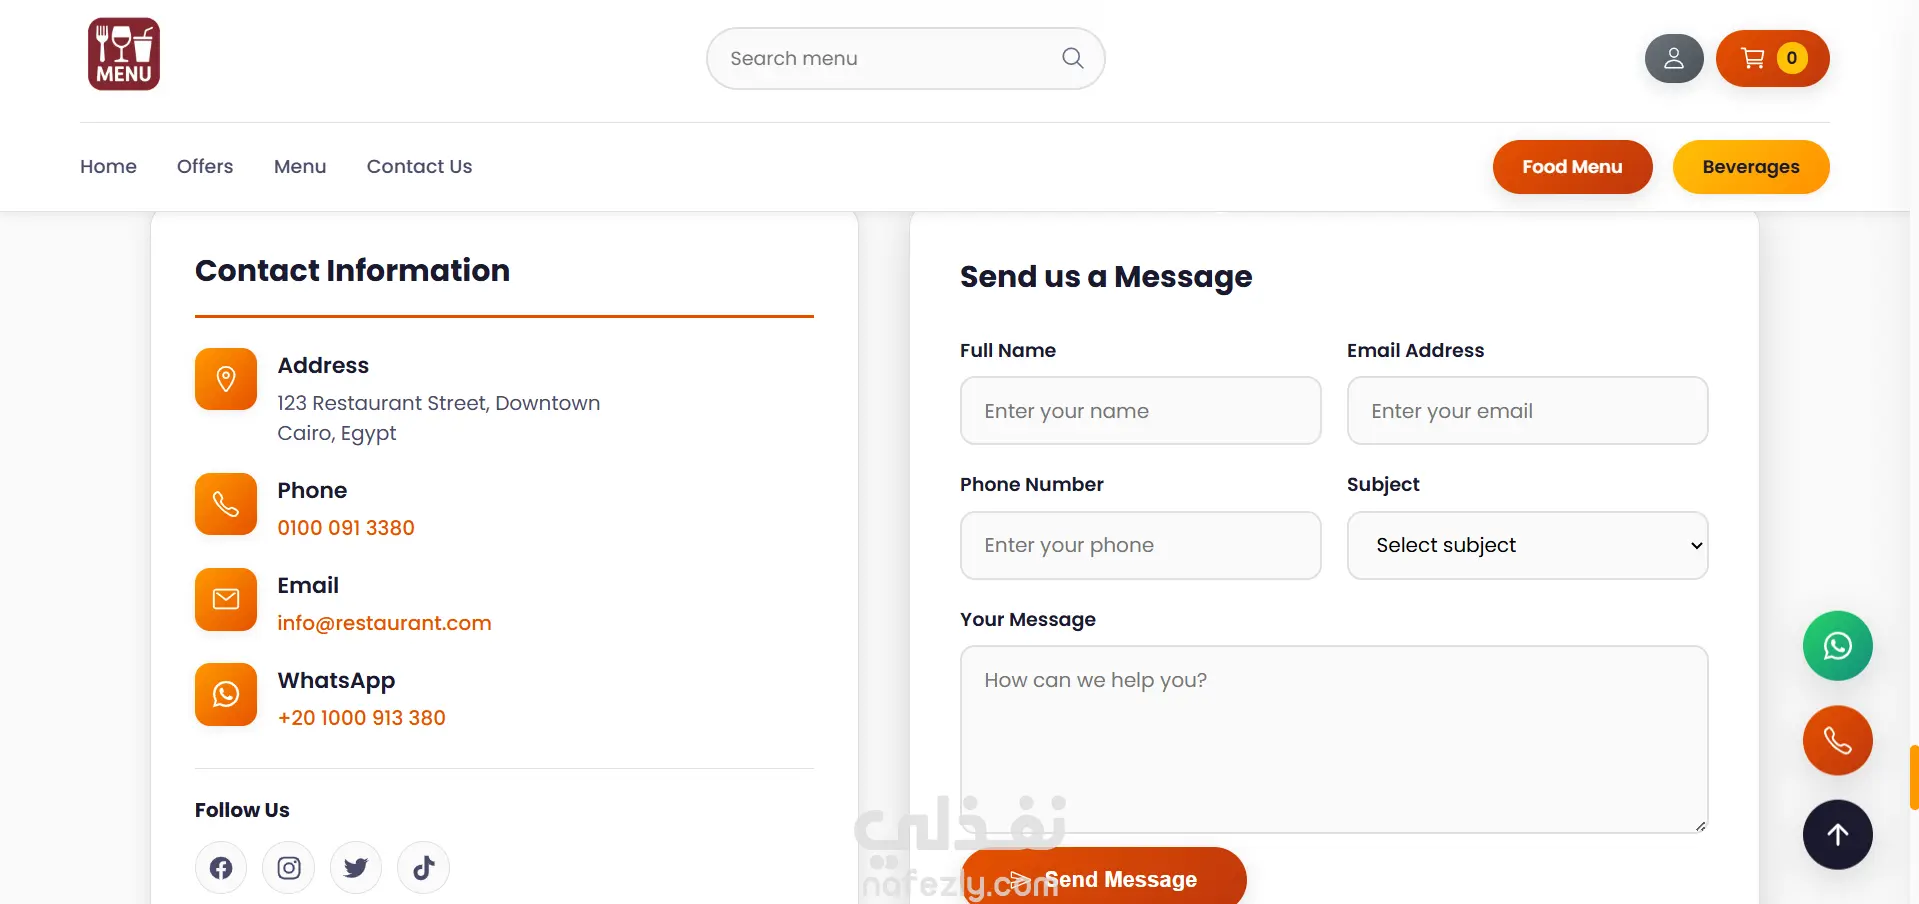The width and height of the screenshot is (1919, 904).
Task: Click the info@restaurant.com email link
Action: tap(384, 623)
